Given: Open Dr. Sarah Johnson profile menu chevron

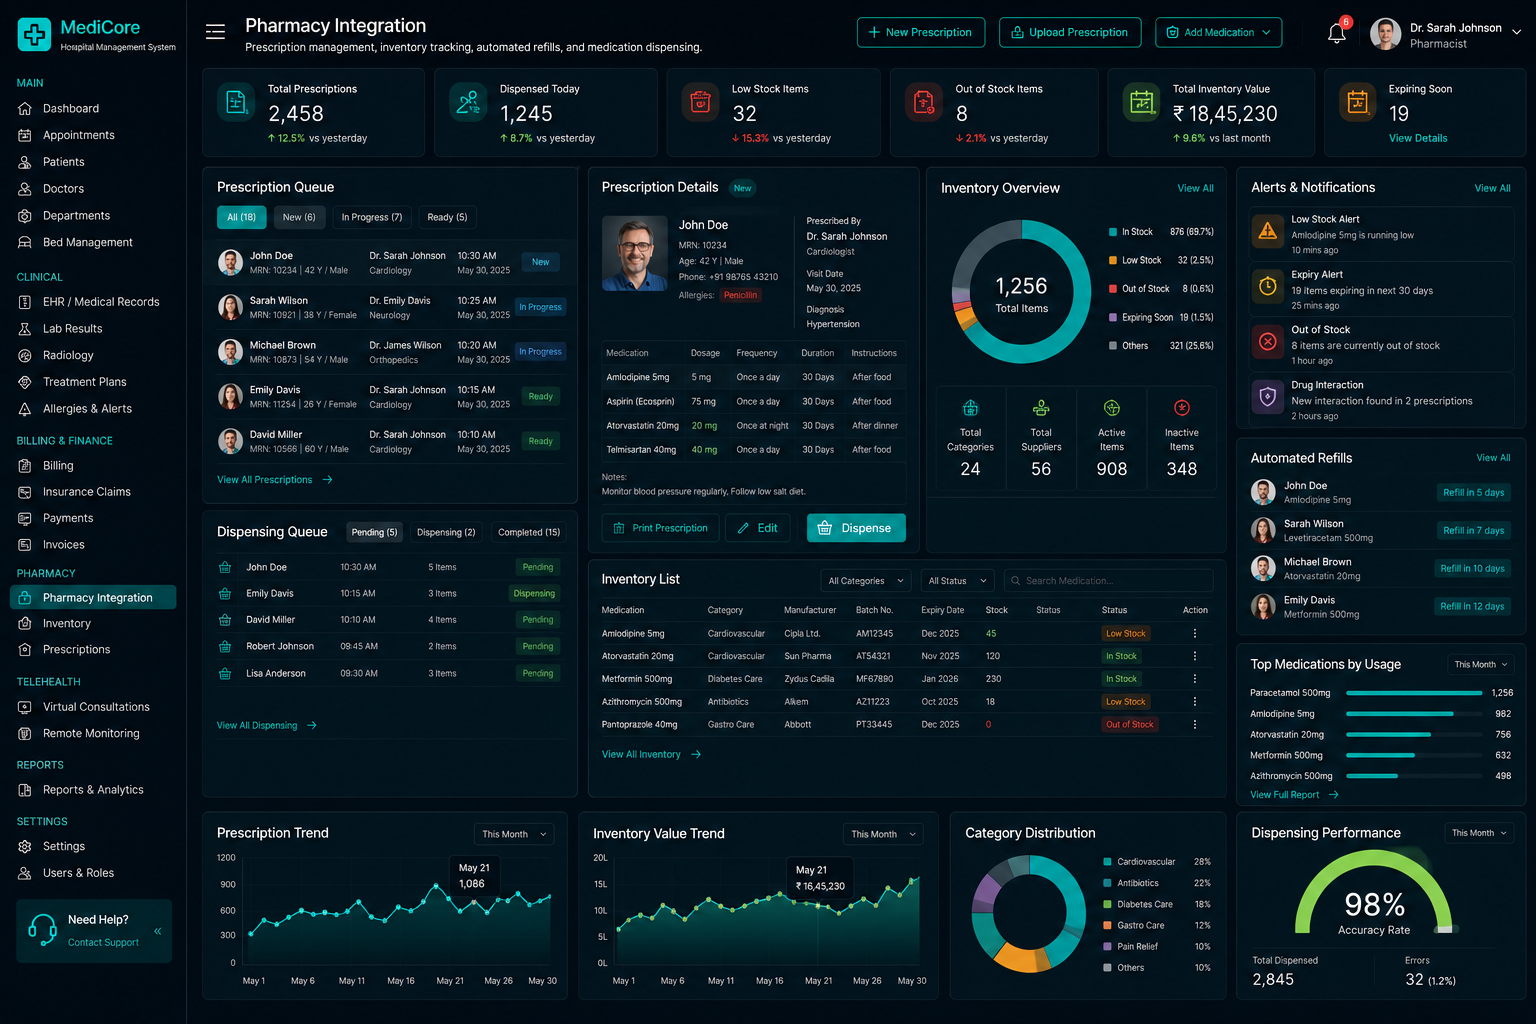Looking at the screenshot, I should tap(1516, 32).
